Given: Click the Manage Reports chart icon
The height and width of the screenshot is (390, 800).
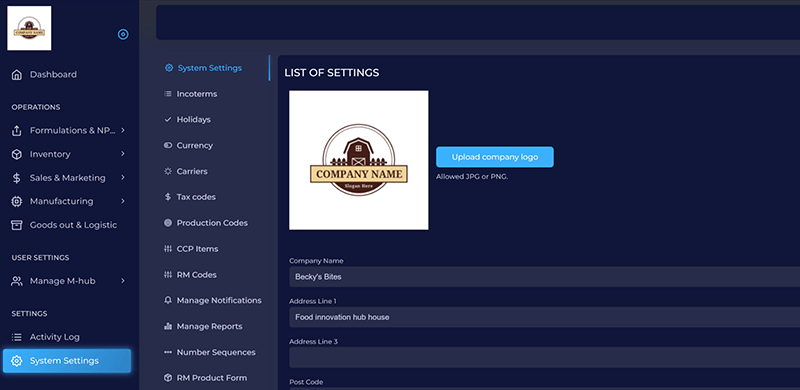Looking at the screenshot, I should coord(168,326).
